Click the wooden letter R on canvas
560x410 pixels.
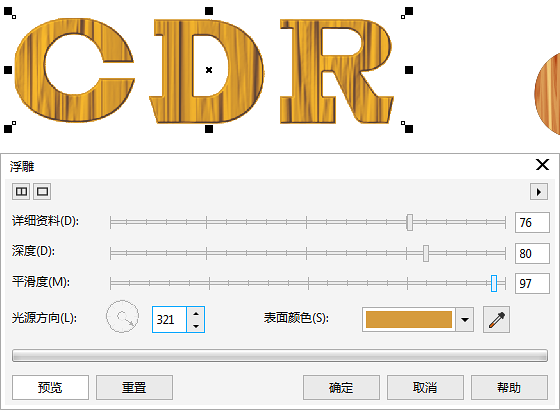(307, 71)
